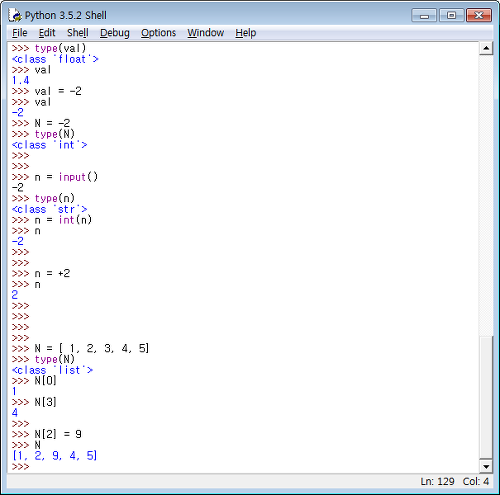Click the scrollbar up arrow

[486, 48]
